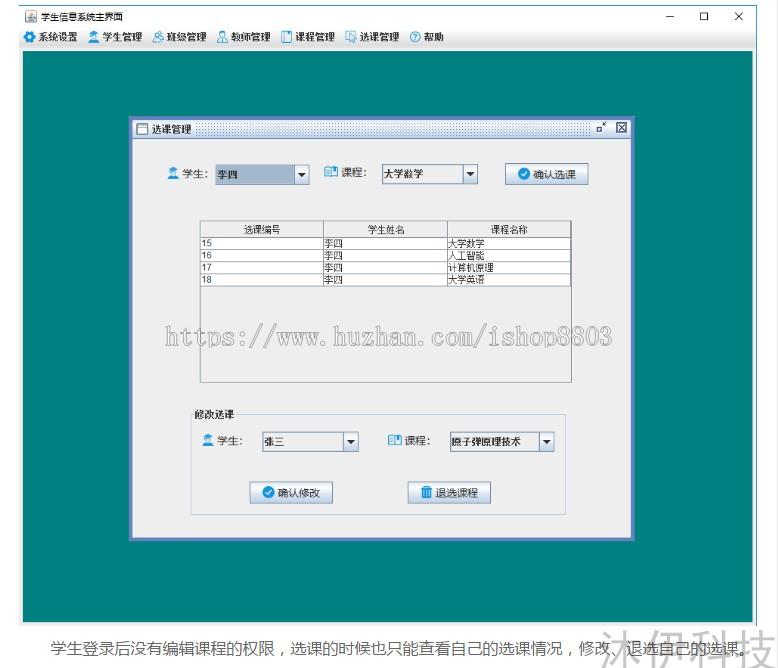This screenshot has width=778, height=668.
Task: Select table cell with ID 17
Action: 262,267
